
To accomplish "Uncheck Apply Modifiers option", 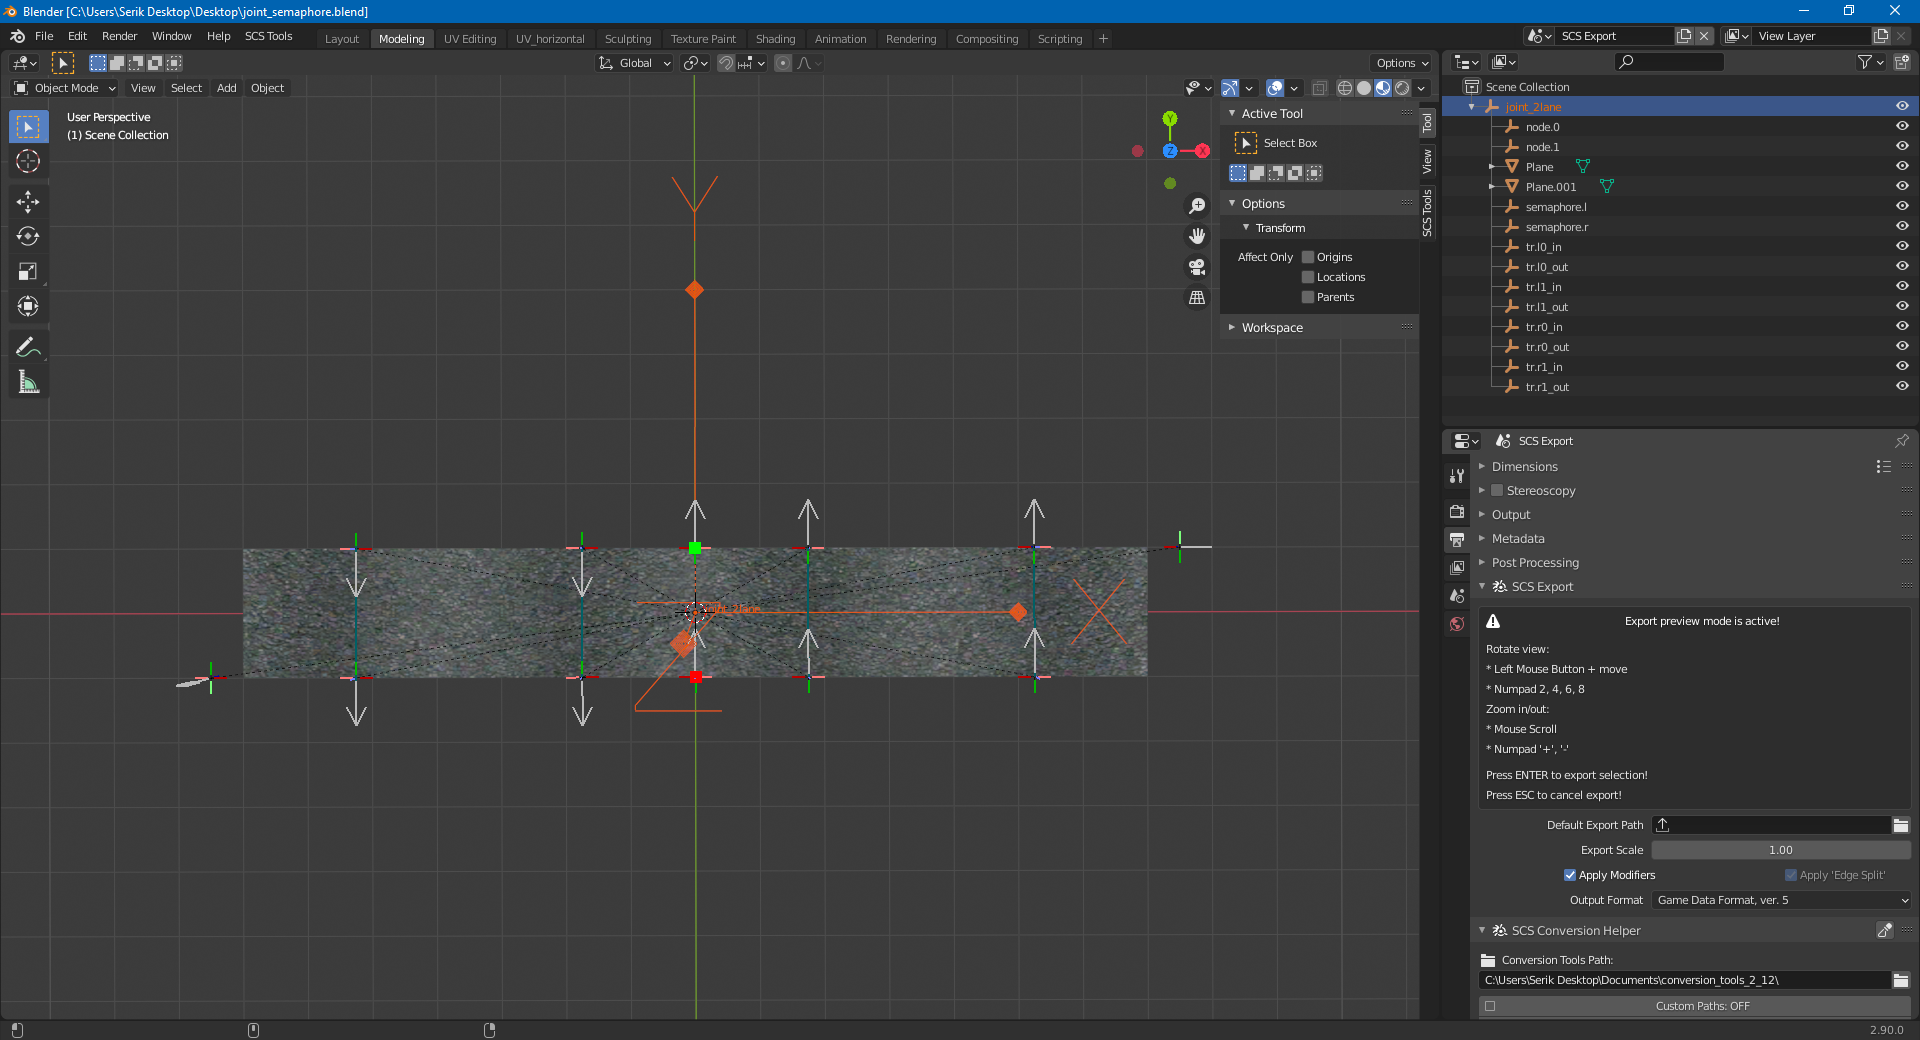I will (1570, 875).
